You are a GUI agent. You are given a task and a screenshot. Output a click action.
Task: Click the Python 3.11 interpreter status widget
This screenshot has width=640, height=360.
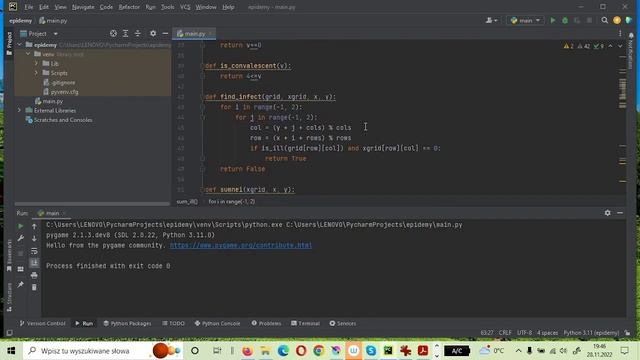(x=591, y=333)
